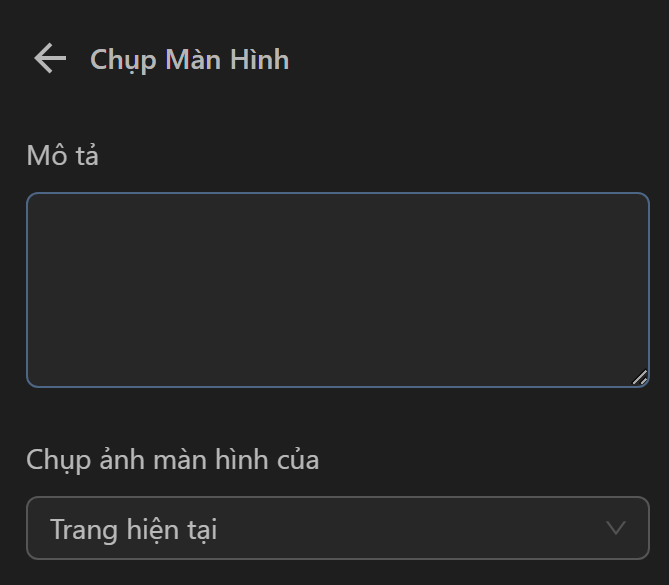Click the Chụp ảnh màn hình của label
The image size is (669, 585).
click(172, 460)
